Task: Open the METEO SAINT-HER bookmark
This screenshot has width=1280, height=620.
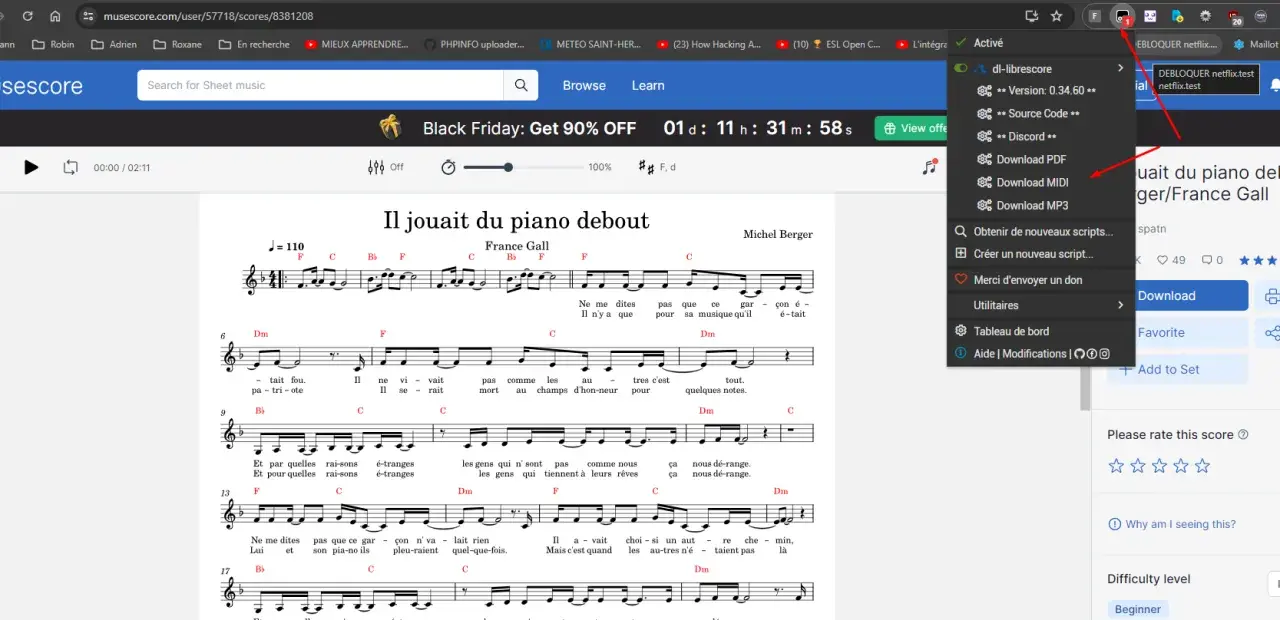Action: [x=591, y=44]
